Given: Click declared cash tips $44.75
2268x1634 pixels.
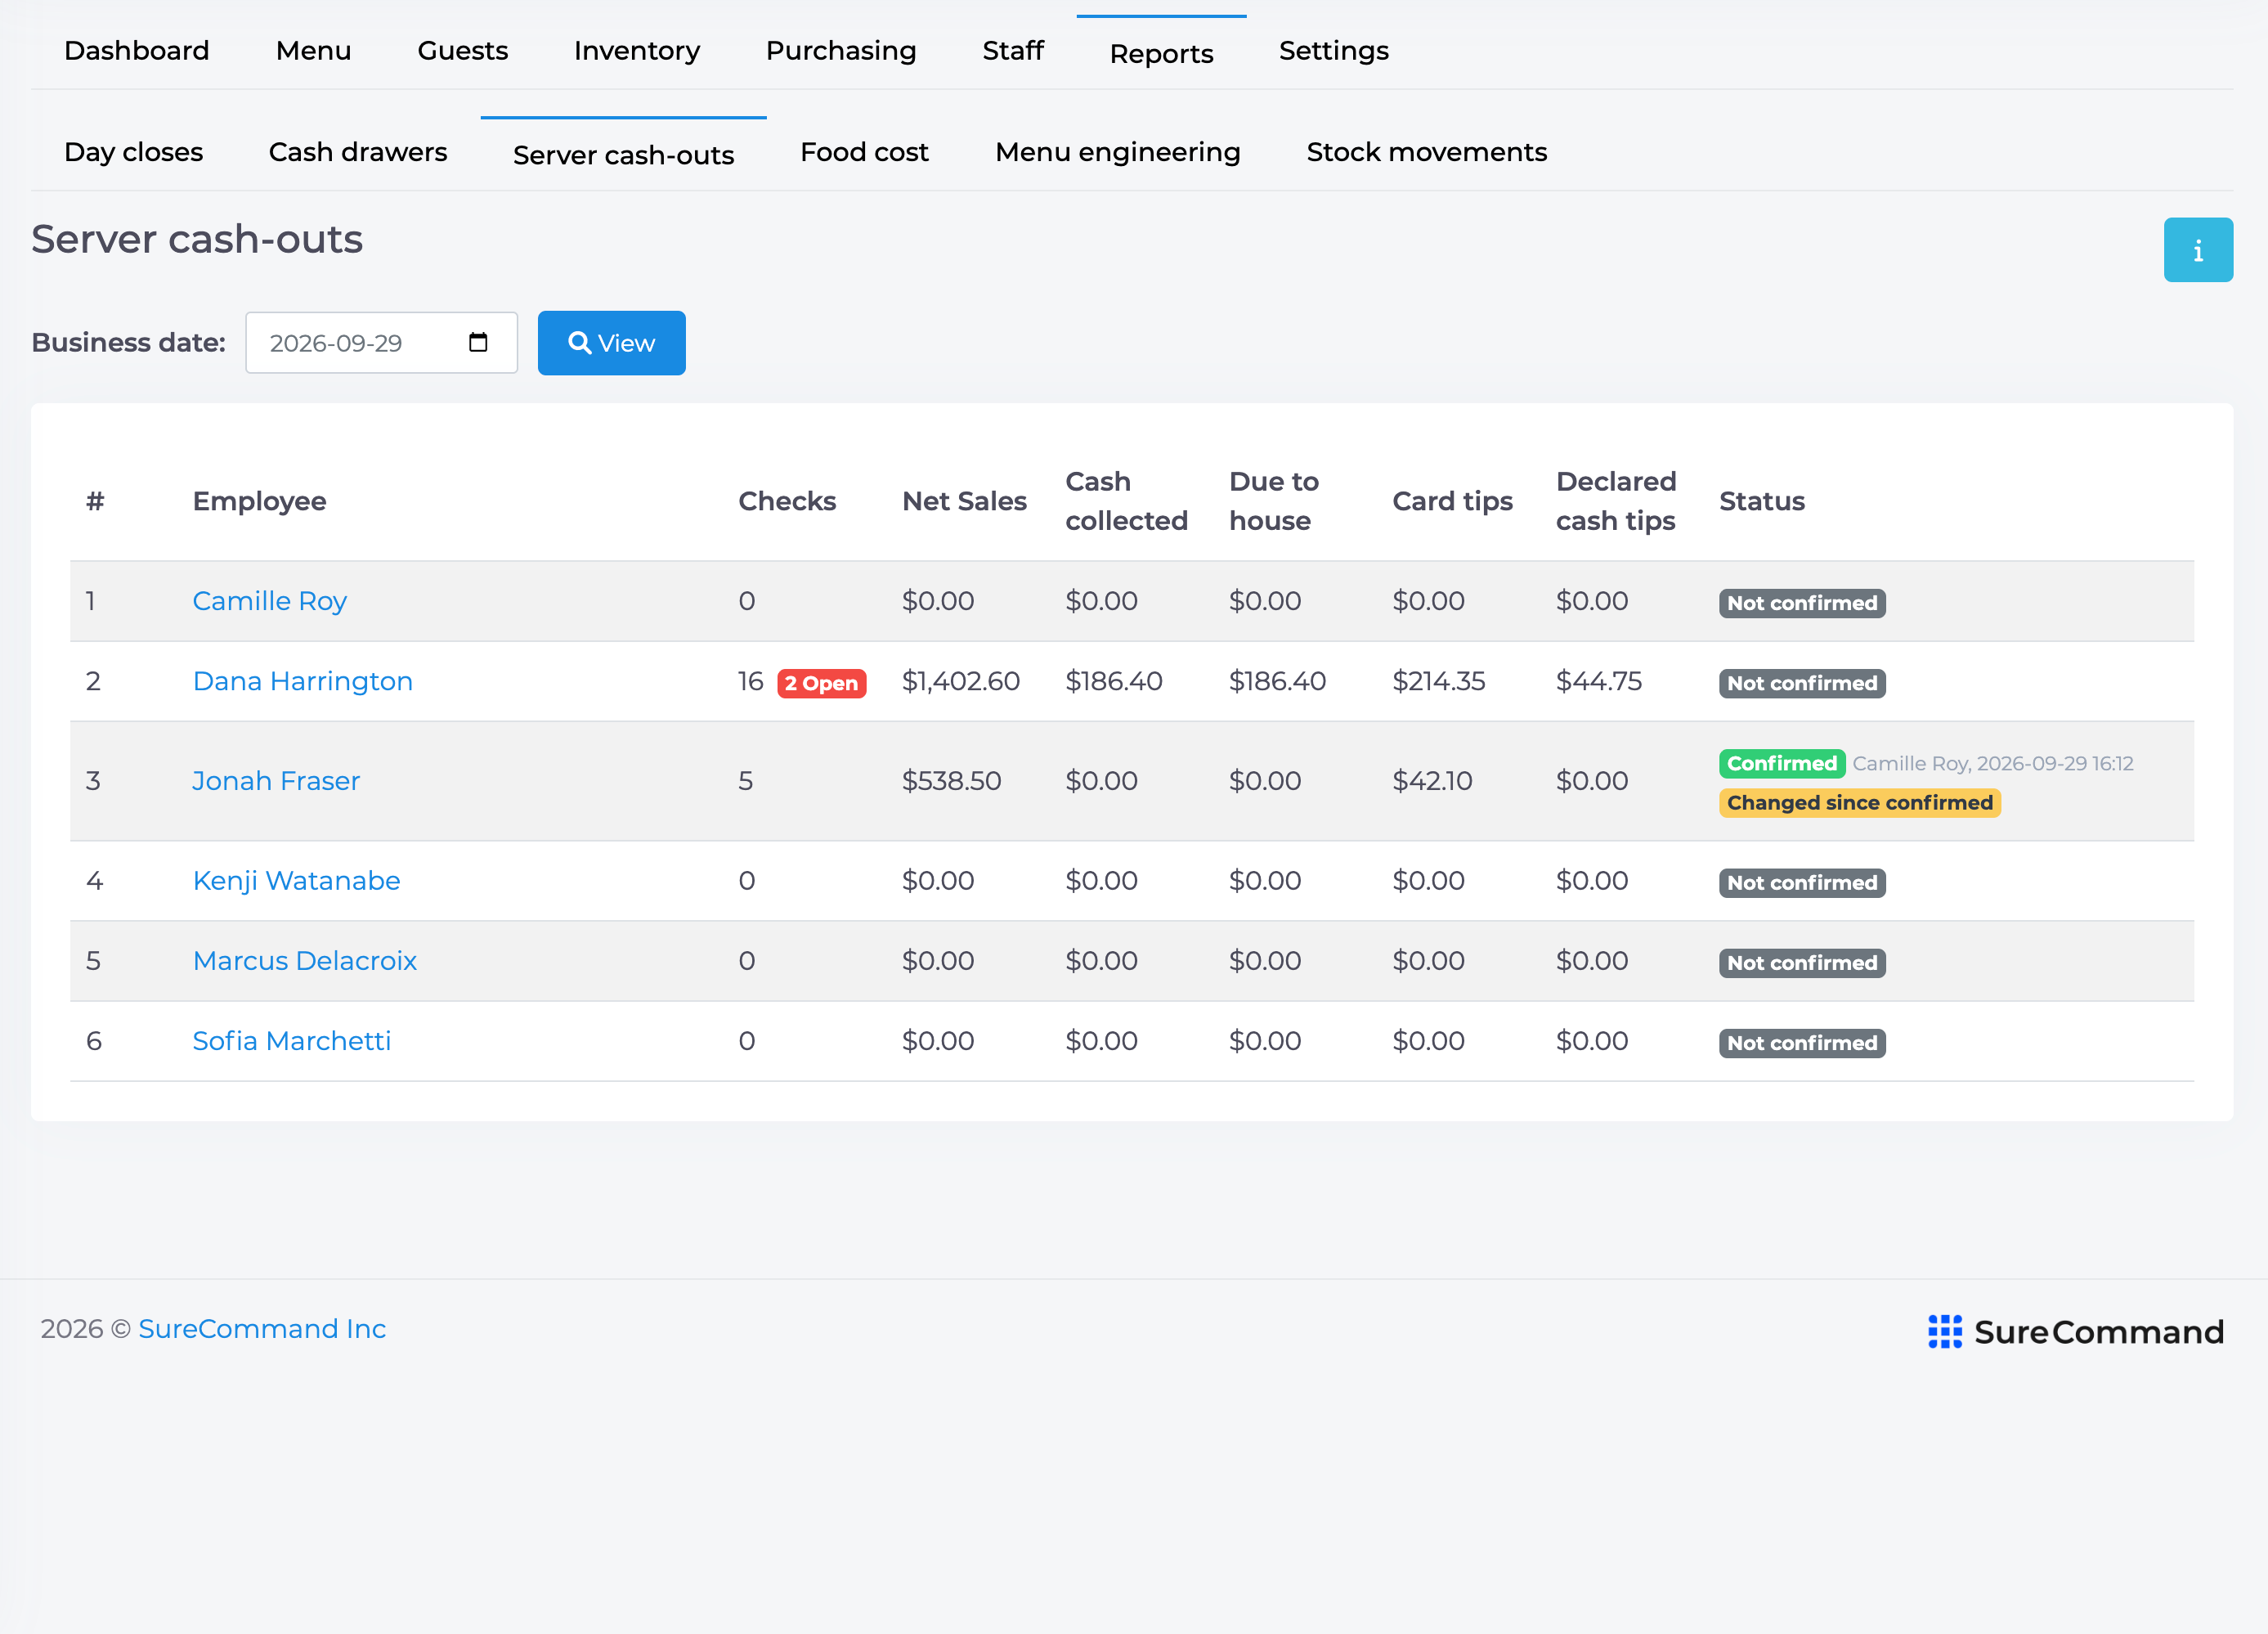Looking at the screenshot, I should [x=1598, y=681].
